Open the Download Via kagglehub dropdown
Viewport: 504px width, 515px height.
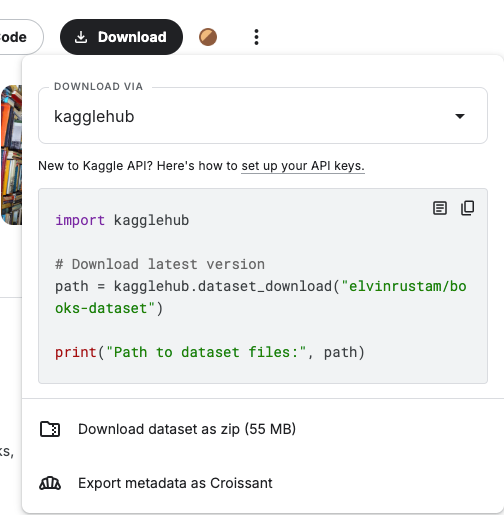[263, 116]
